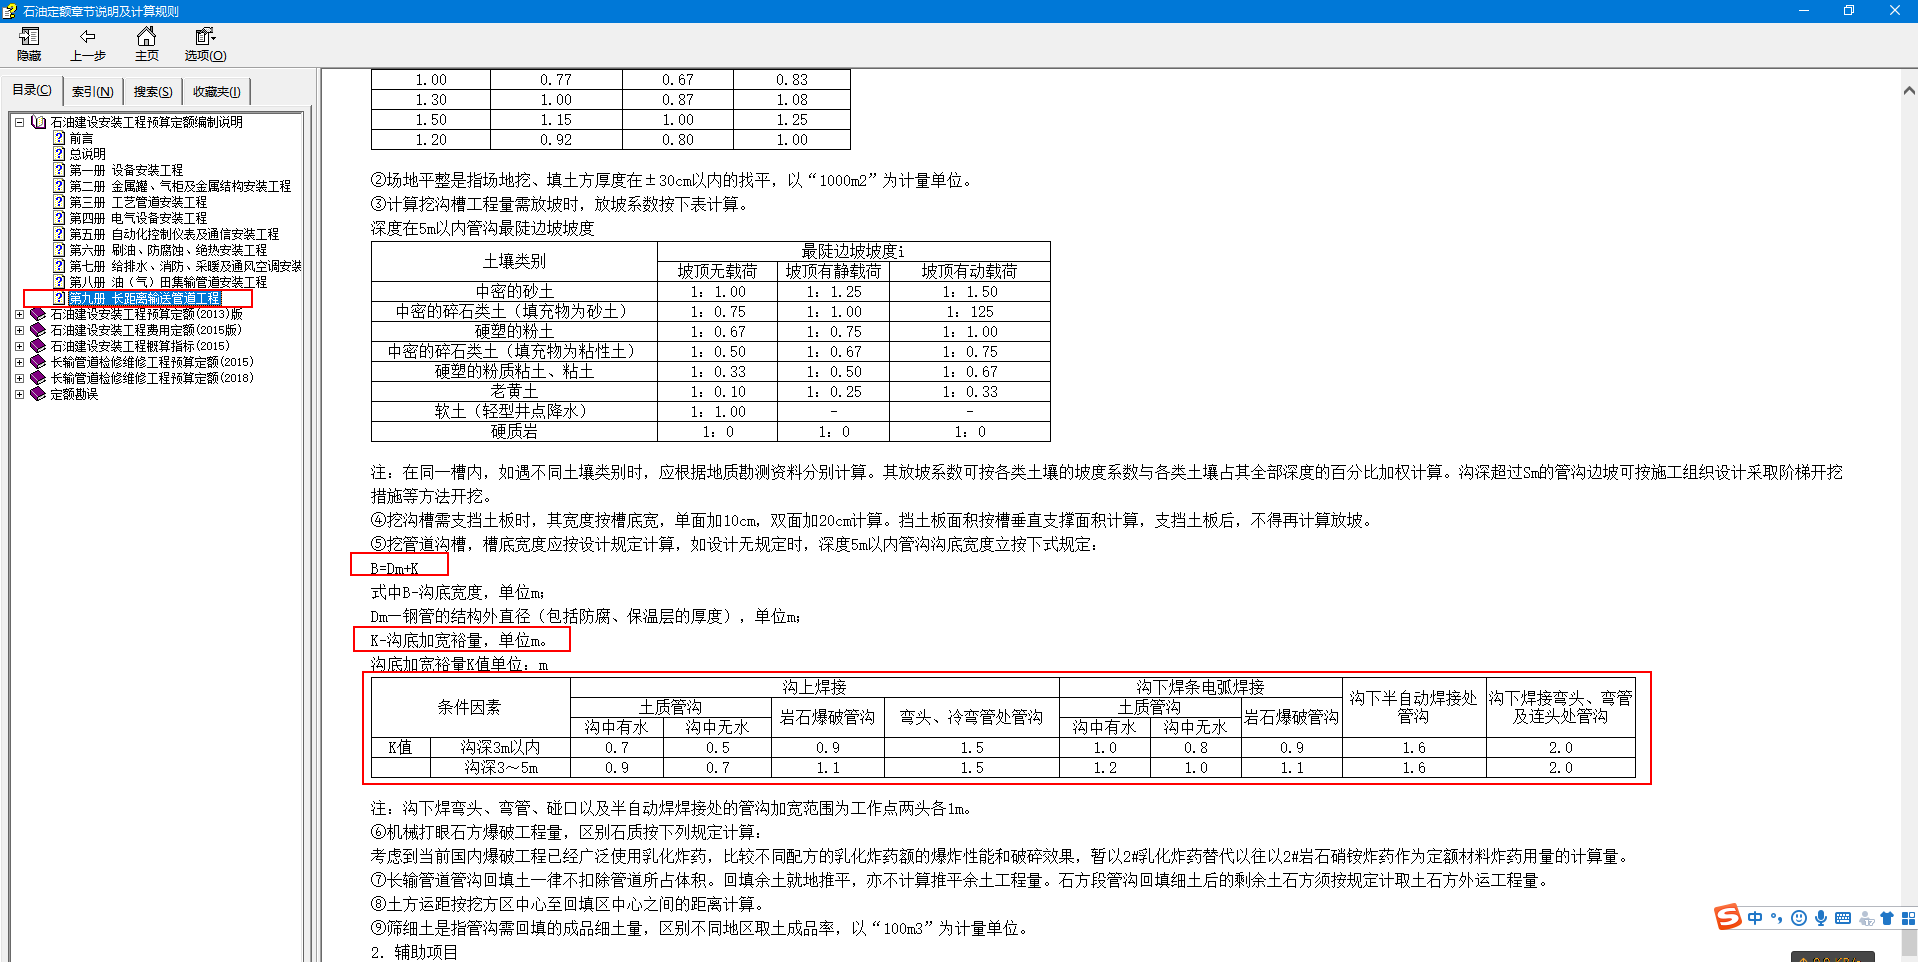This screenshot has width=1918, height=962.
Task: Click the Sogou S logo on IME bar
Action: click(x=1727, y=917)
